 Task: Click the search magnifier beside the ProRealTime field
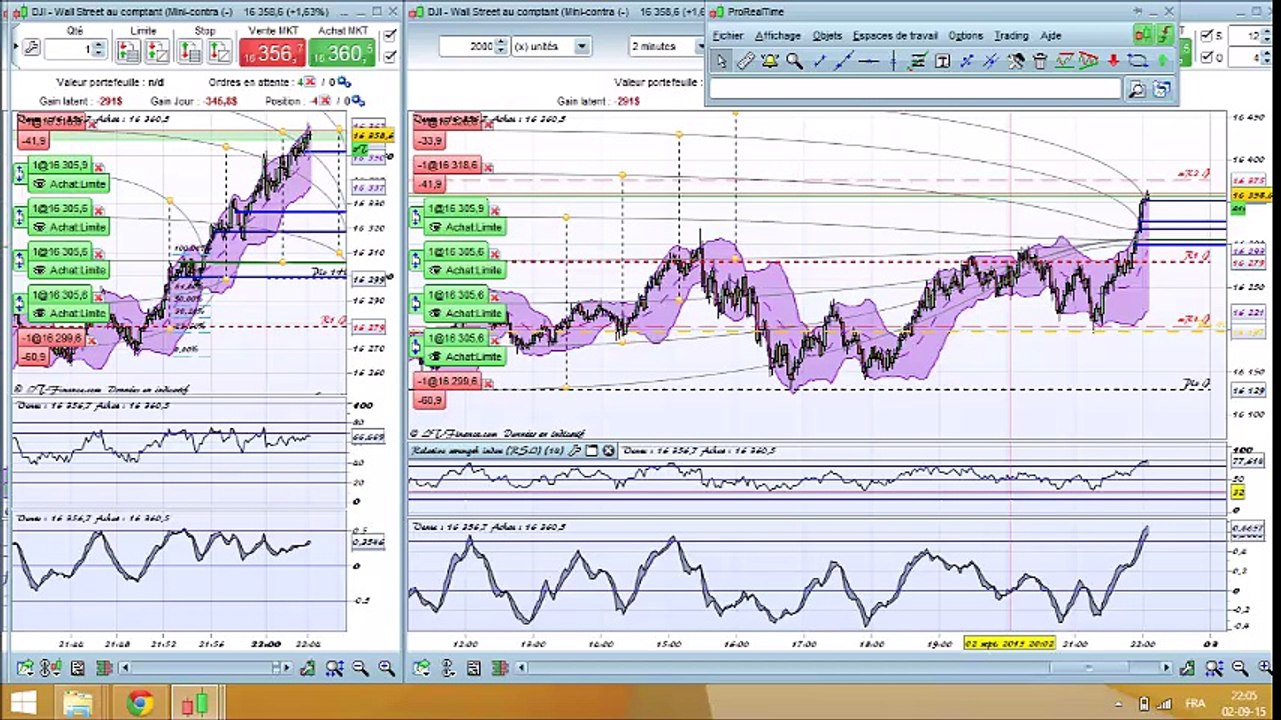point(1136,89)
